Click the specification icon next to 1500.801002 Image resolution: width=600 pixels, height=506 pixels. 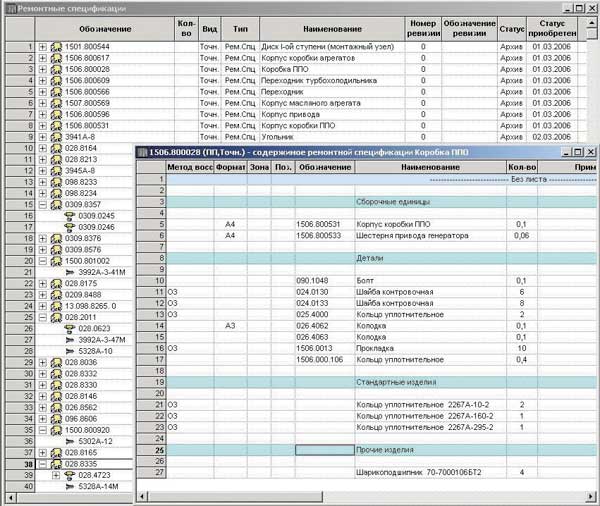click(56, 261)
